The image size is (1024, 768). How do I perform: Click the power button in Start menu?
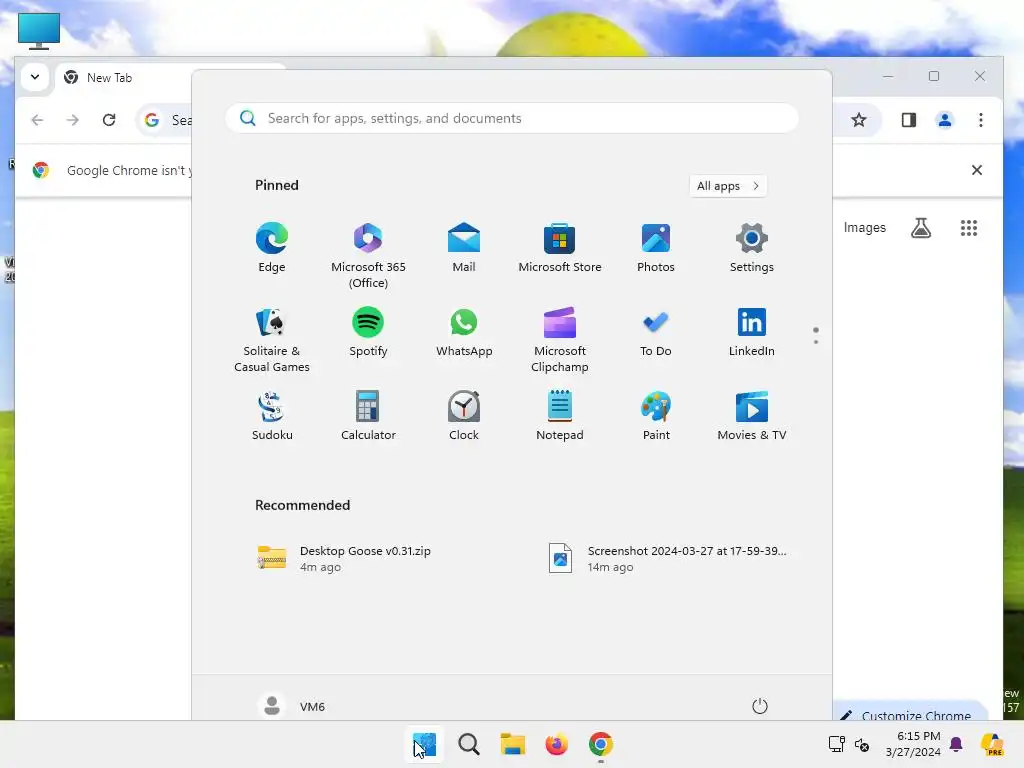(x=760, y=706)
